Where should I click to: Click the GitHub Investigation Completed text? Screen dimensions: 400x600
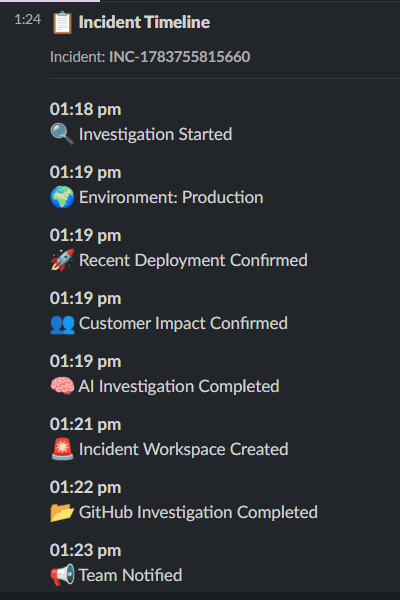click(x=198, y=512)
